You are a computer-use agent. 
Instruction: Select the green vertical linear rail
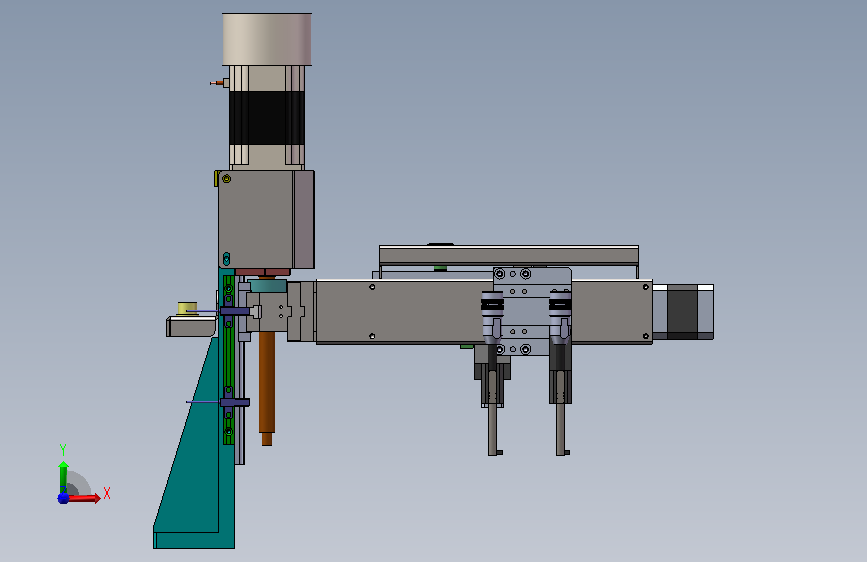pyautogui.click(x=228, y=360)
